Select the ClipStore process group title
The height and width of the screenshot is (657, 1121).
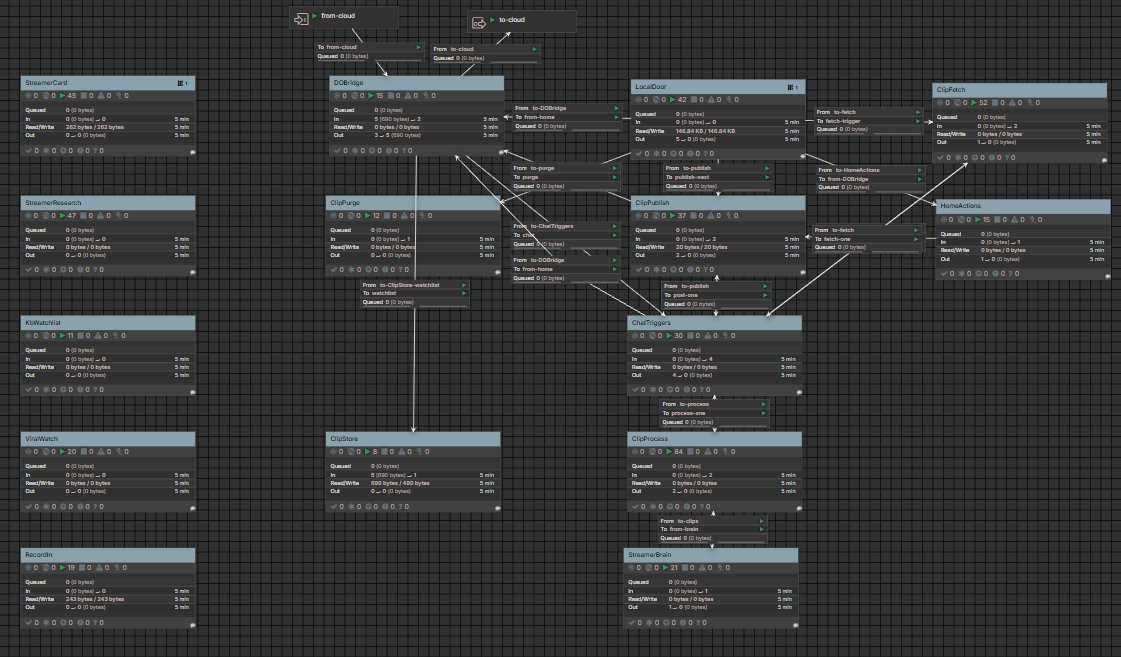coord(345,439)
